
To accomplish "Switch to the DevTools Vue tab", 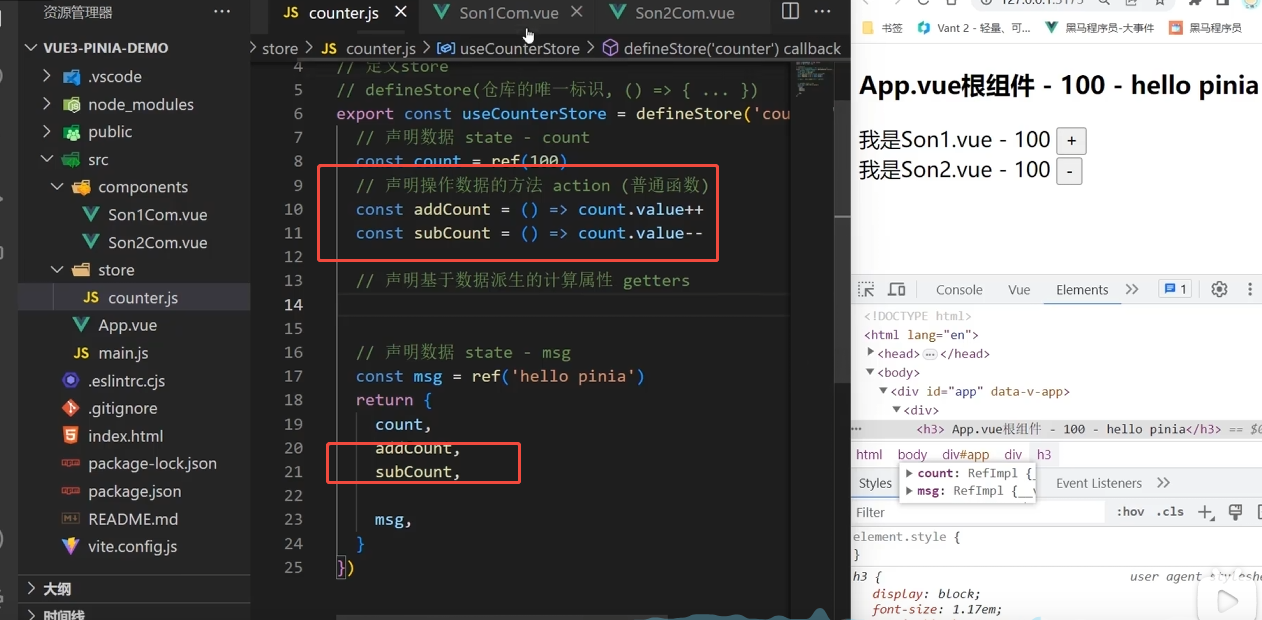I will [1019, 290].
